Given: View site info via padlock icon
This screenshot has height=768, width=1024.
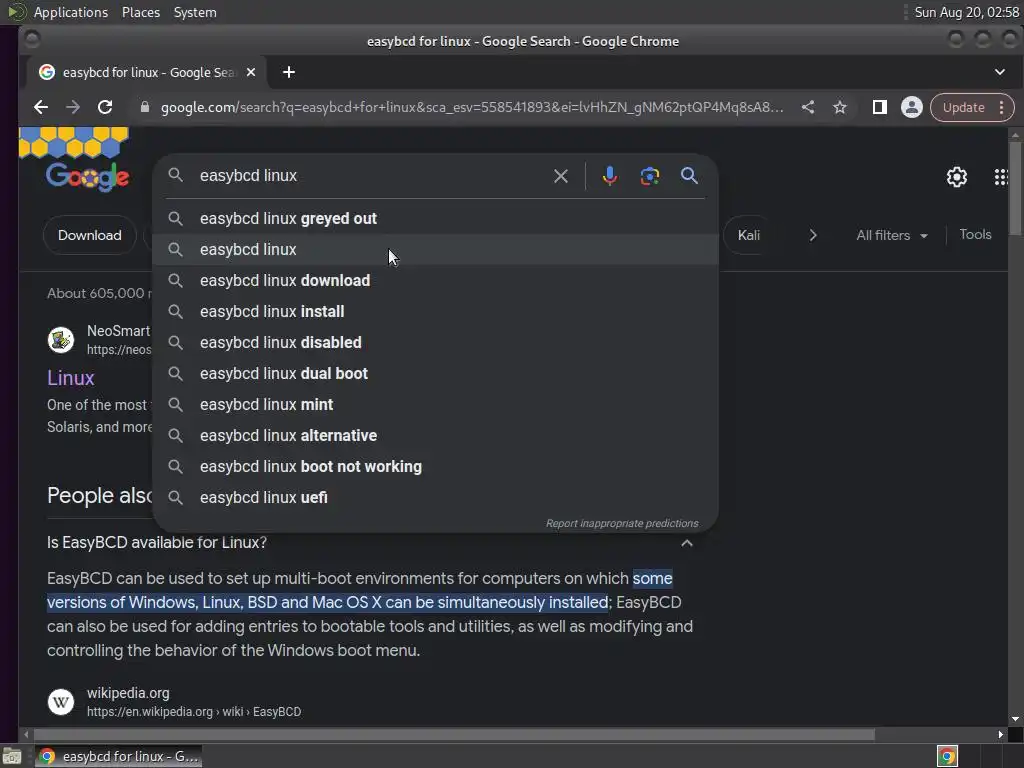Looking at the screenshot, I should pos(145,107).
